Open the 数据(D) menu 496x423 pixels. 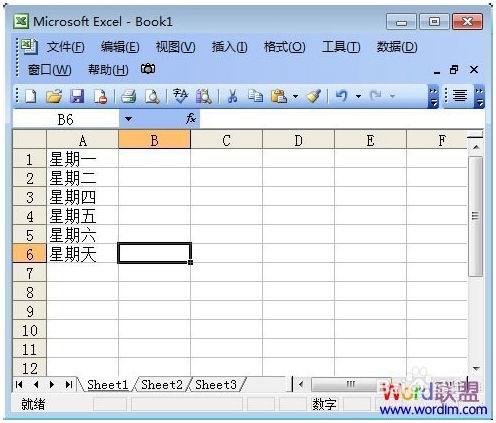tap(397, 47)
